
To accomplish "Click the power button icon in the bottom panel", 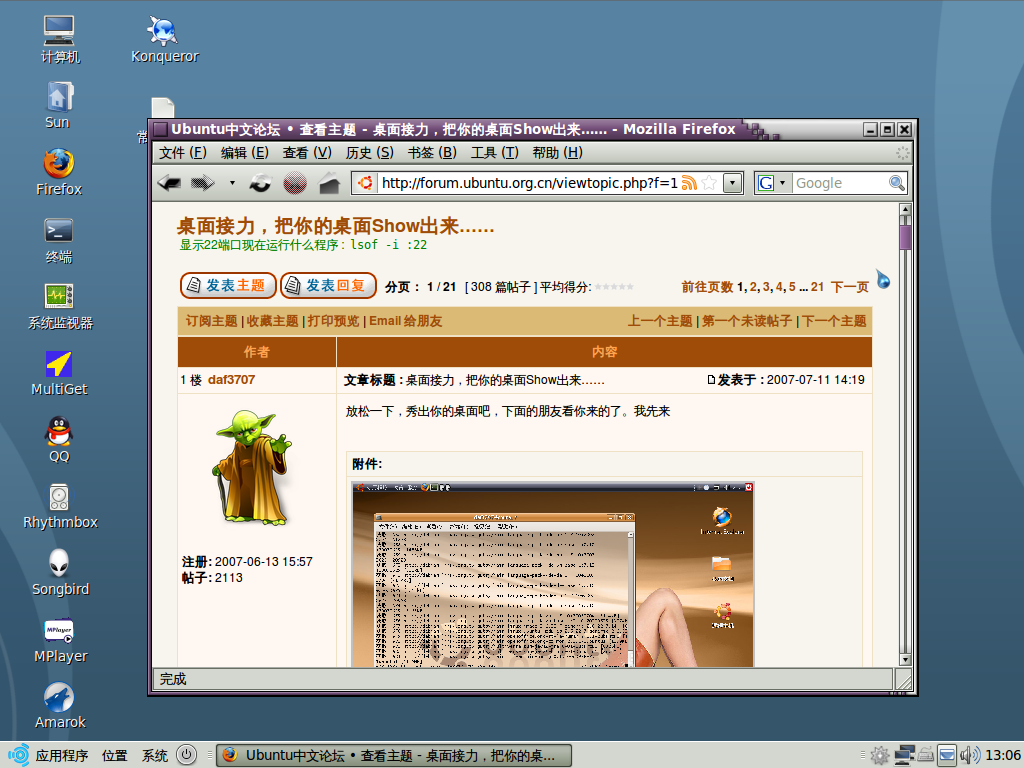I will 187,755.
